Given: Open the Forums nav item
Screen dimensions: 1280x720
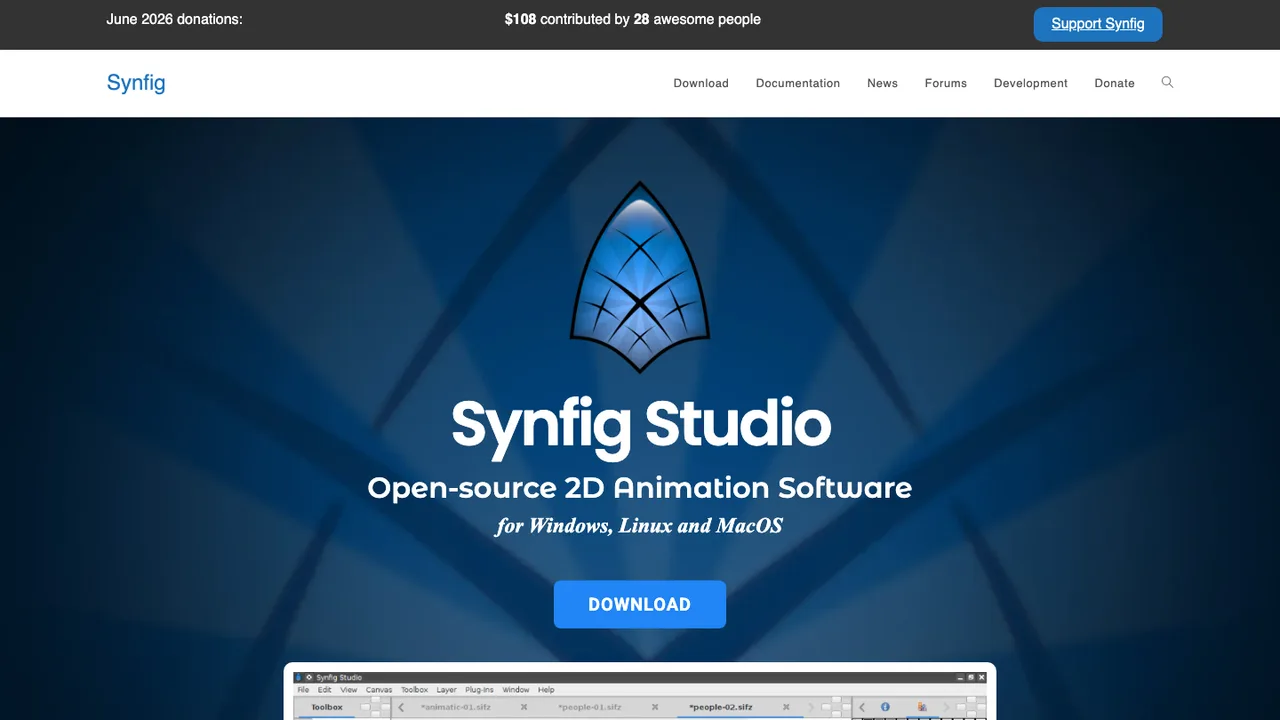Looking at the screenshot, I should click(946, 83).
